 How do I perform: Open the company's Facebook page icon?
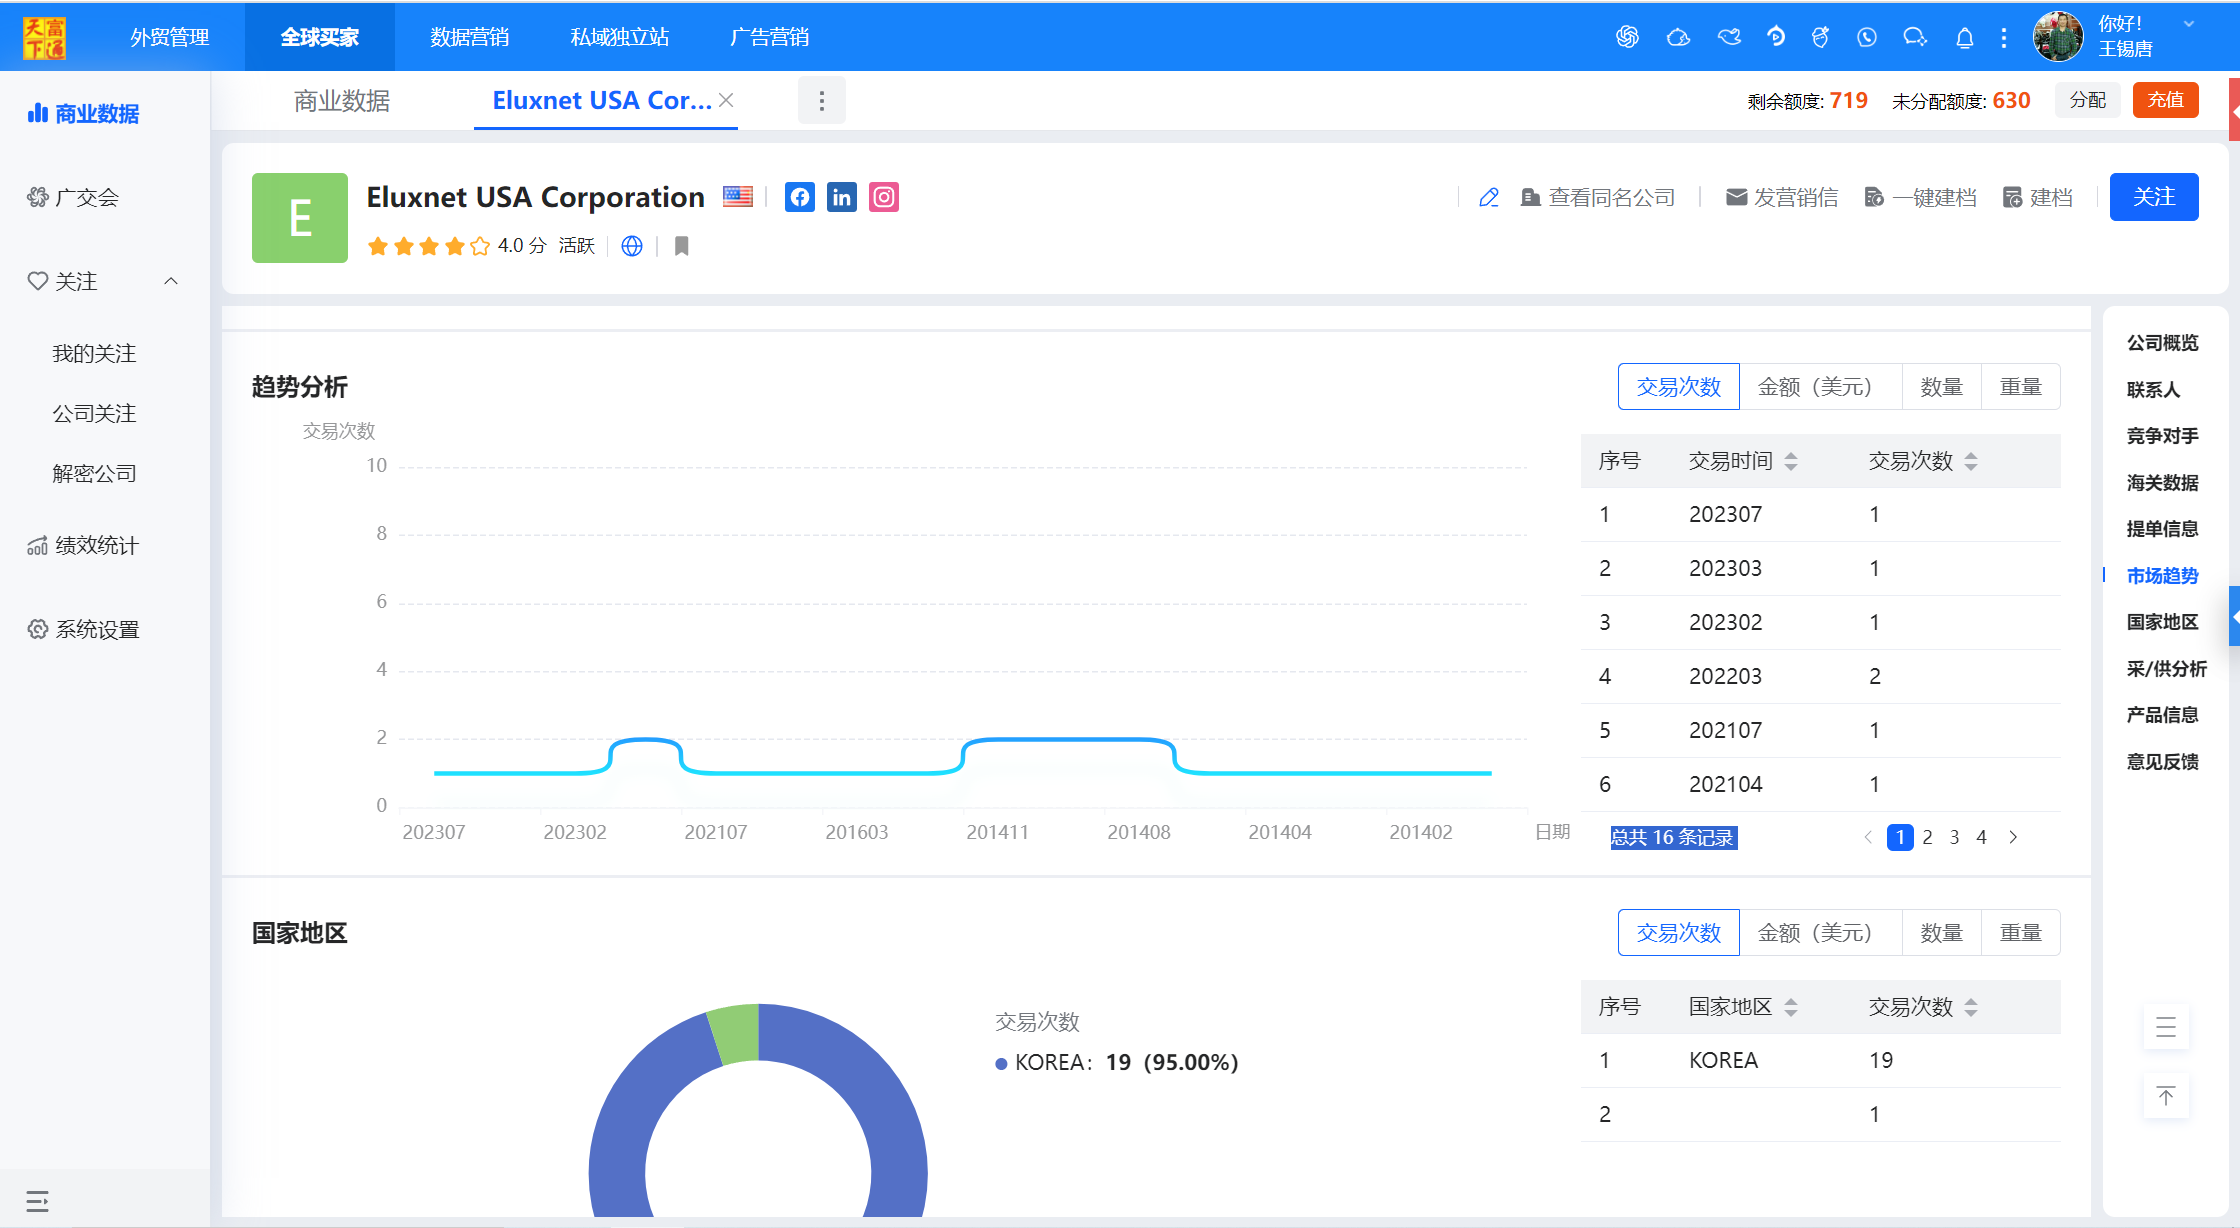800,197
